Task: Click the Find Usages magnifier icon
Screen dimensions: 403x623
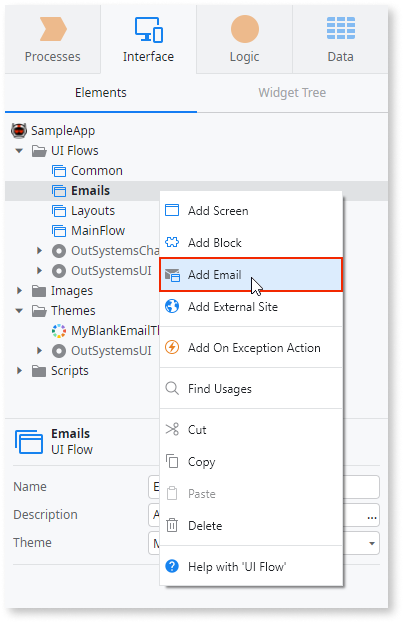Action: (172, 388)
